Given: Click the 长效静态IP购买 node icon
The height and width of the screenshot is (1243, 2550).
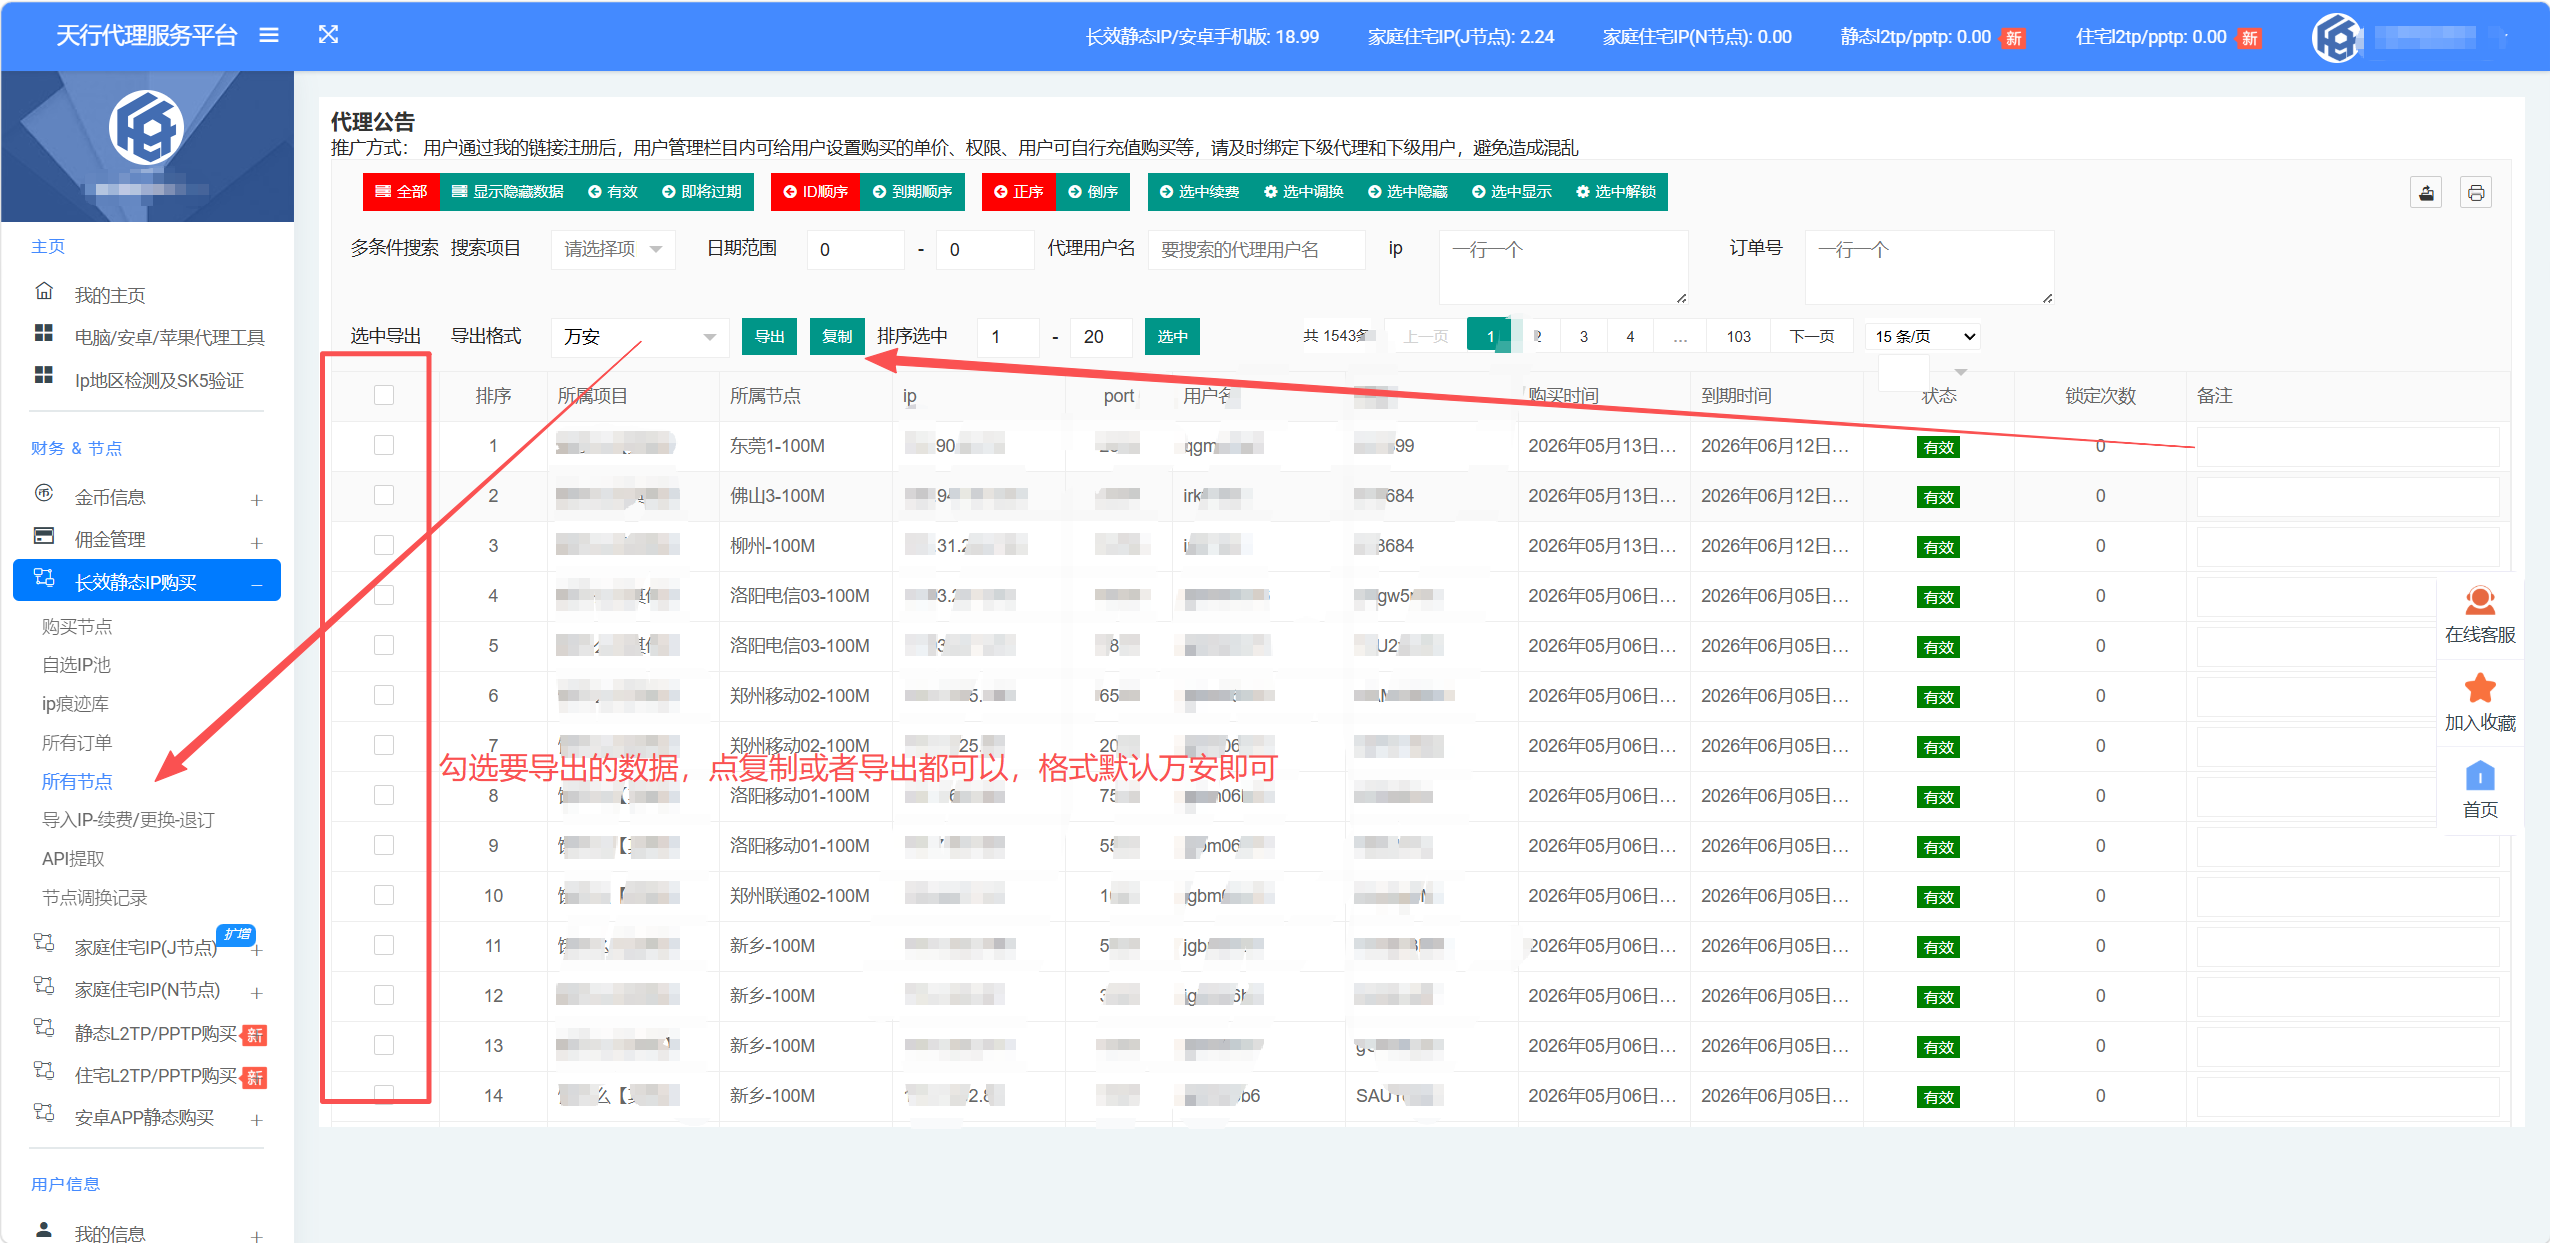Looking at the screenshot, I should 44,578.
